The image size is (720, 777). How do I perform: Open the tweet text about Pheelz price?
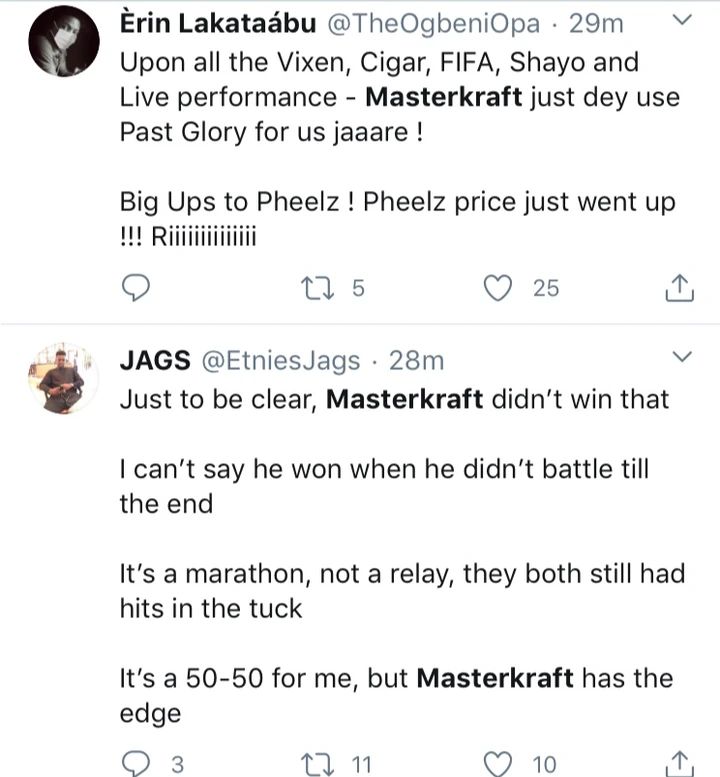tap(398, 202)
